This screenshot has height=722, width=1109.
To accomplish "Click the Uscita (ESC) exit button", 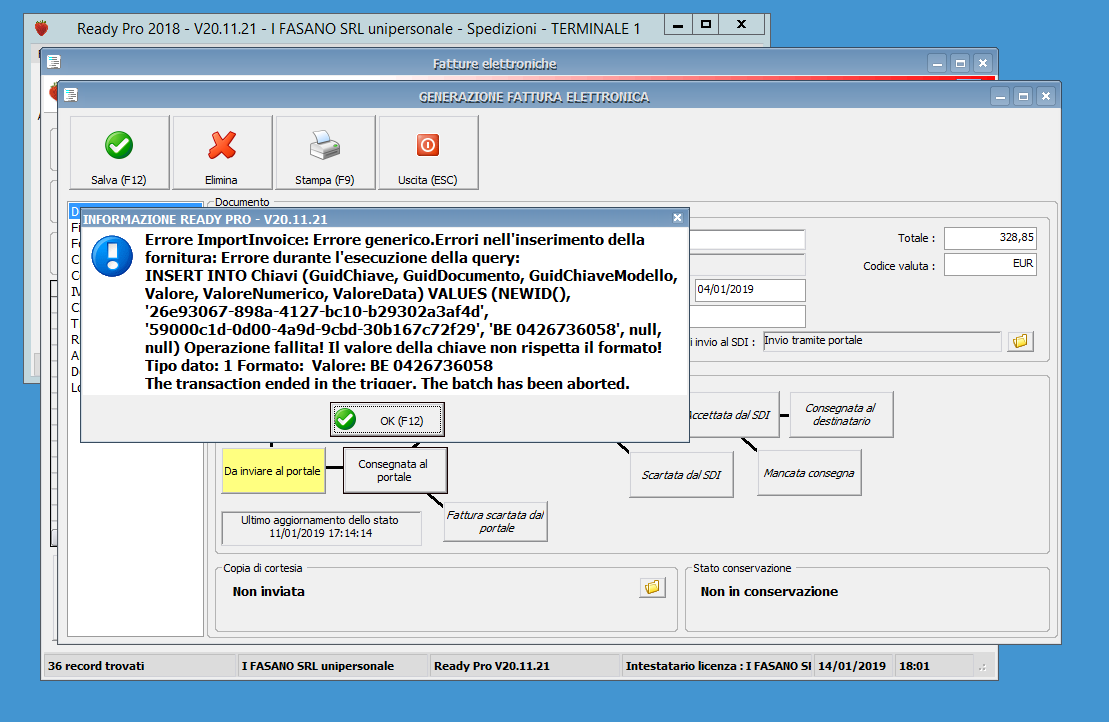I will click(428, 153).
